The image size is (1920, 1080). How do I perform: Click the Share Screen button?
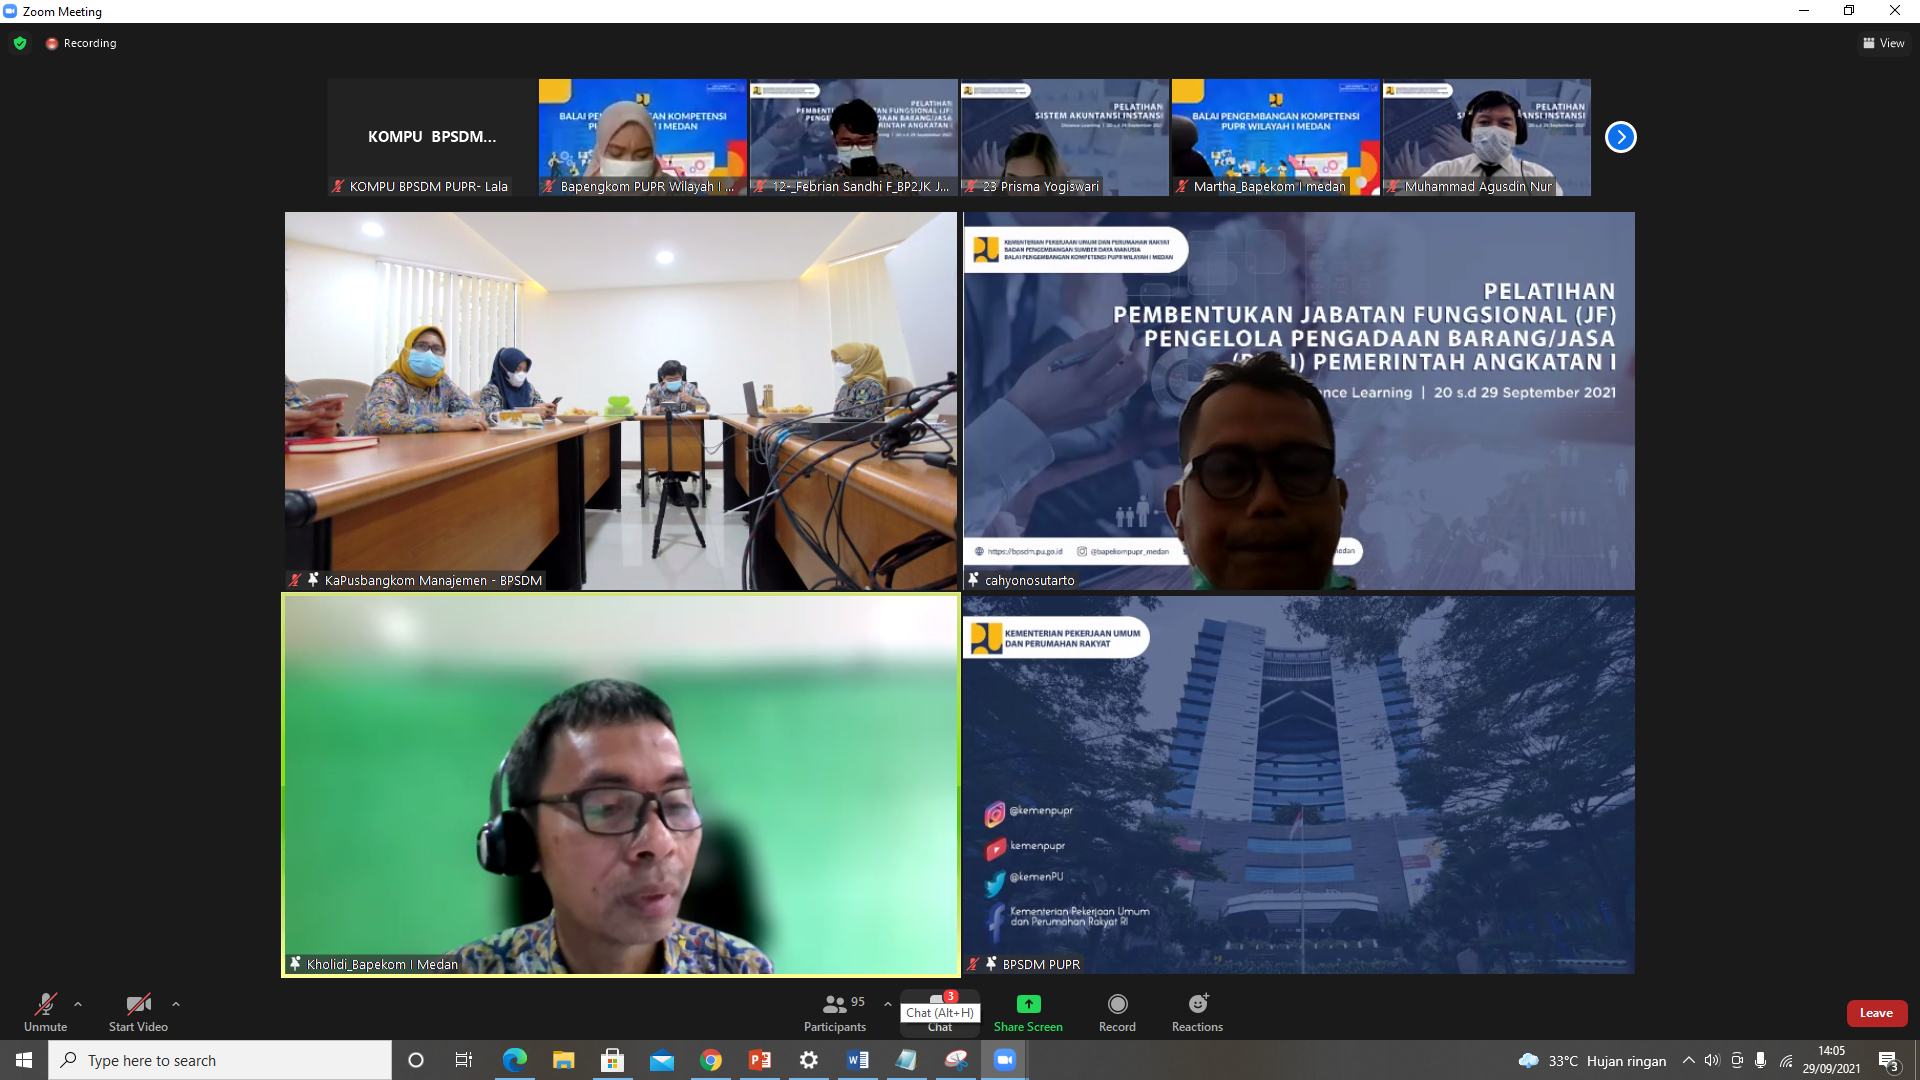pos(1028,1012)
